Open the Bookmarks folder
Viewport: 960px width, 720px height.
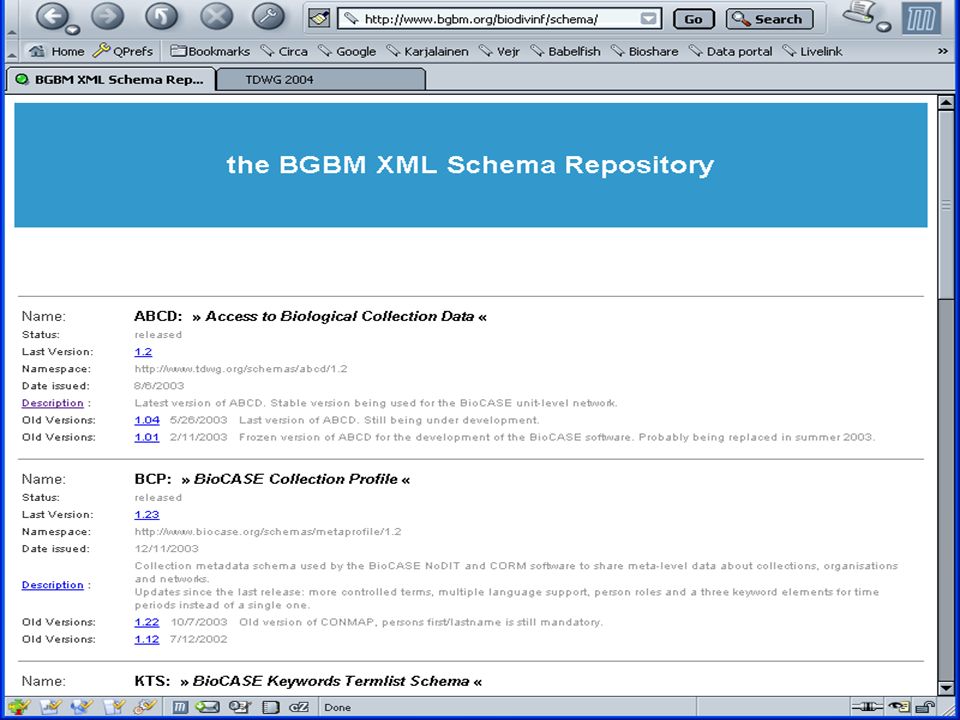tap(210, 51)
